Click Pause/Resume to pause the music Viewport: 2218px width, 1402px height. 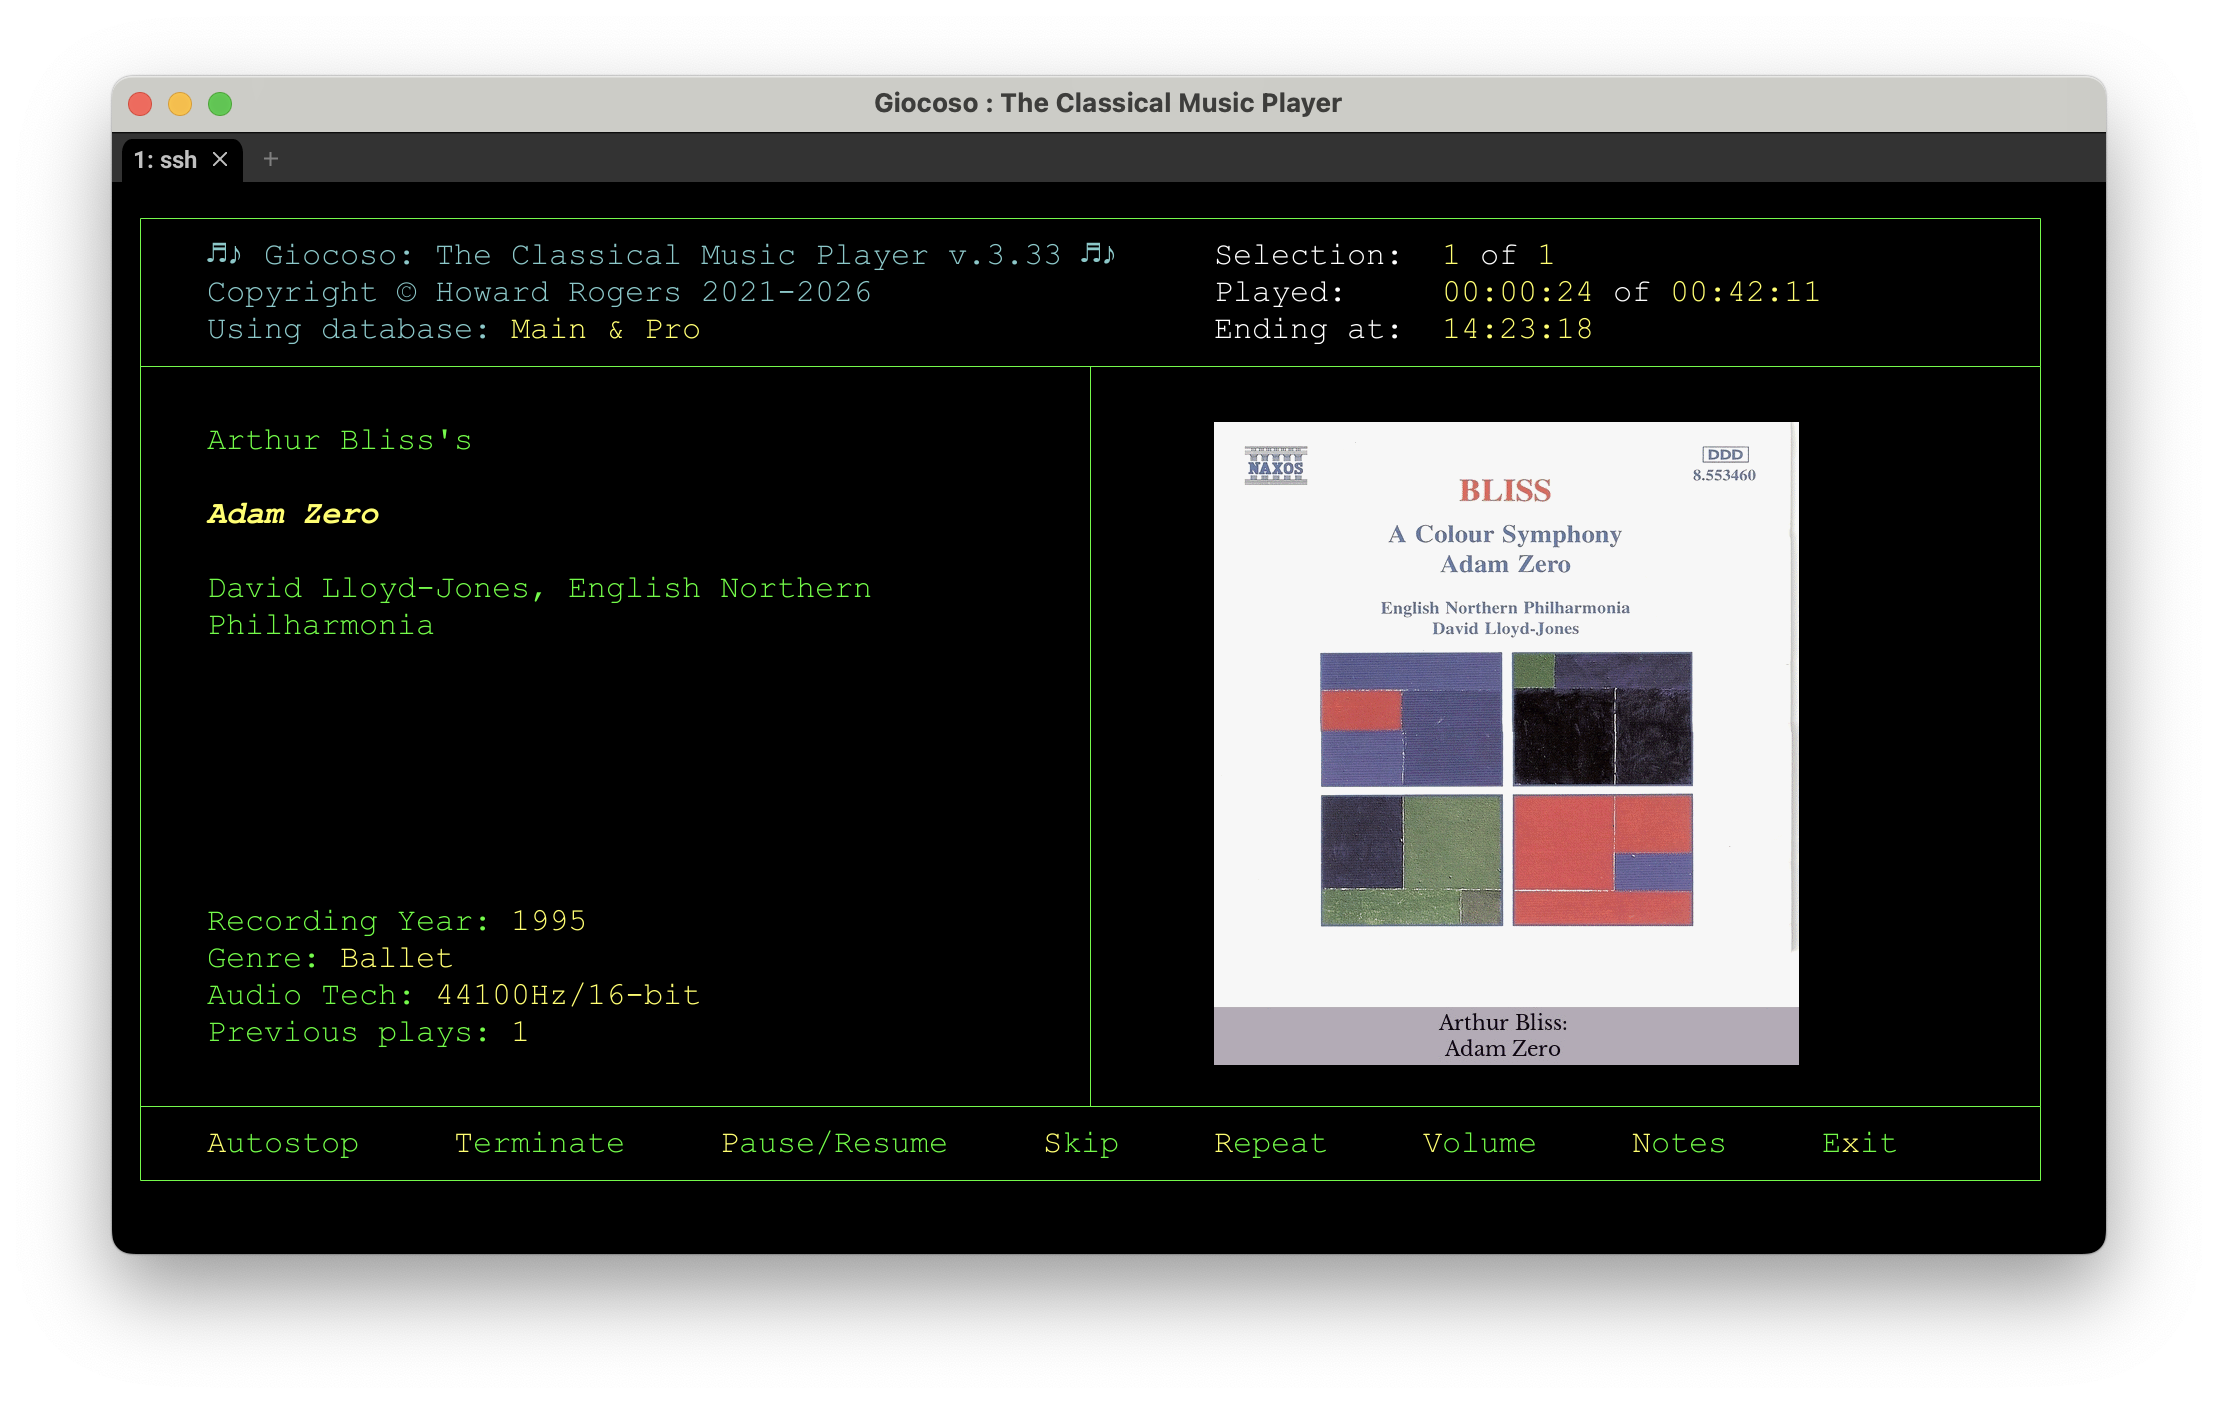834,1143
